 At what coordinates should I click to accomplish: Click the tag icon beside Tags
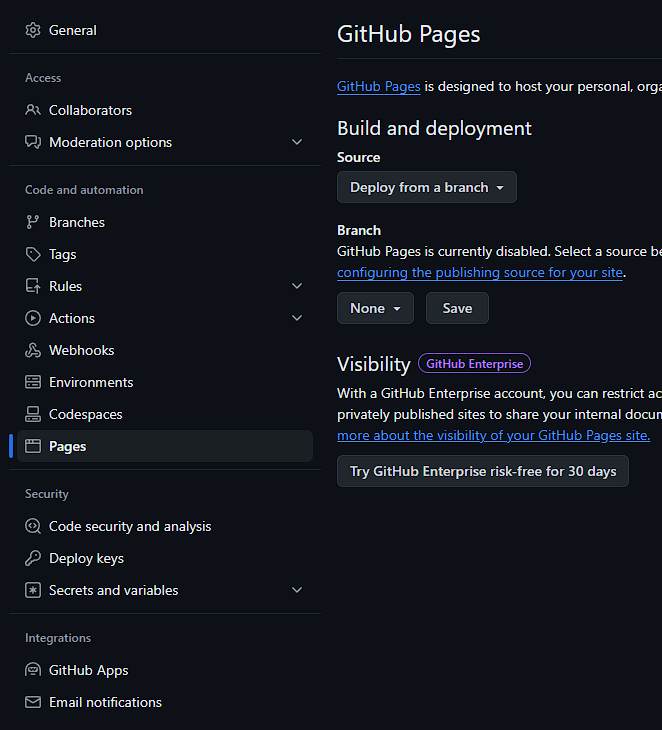(x=33, y=255)
